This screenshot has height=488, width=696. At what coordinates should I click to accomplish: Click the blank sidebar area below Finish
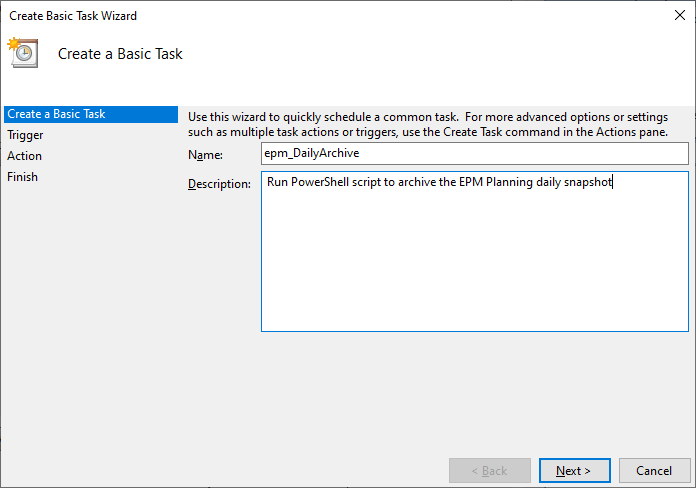point(90,320)
